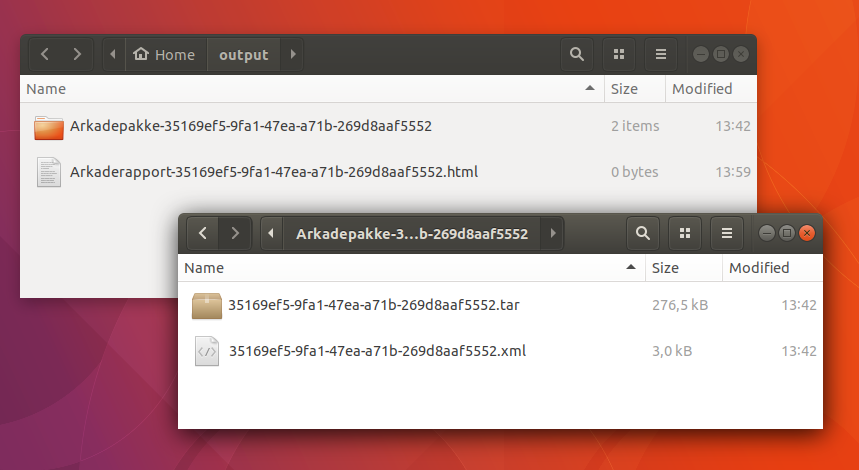Select Arkaderapport-35169ef5 html file name

point(274,172)
